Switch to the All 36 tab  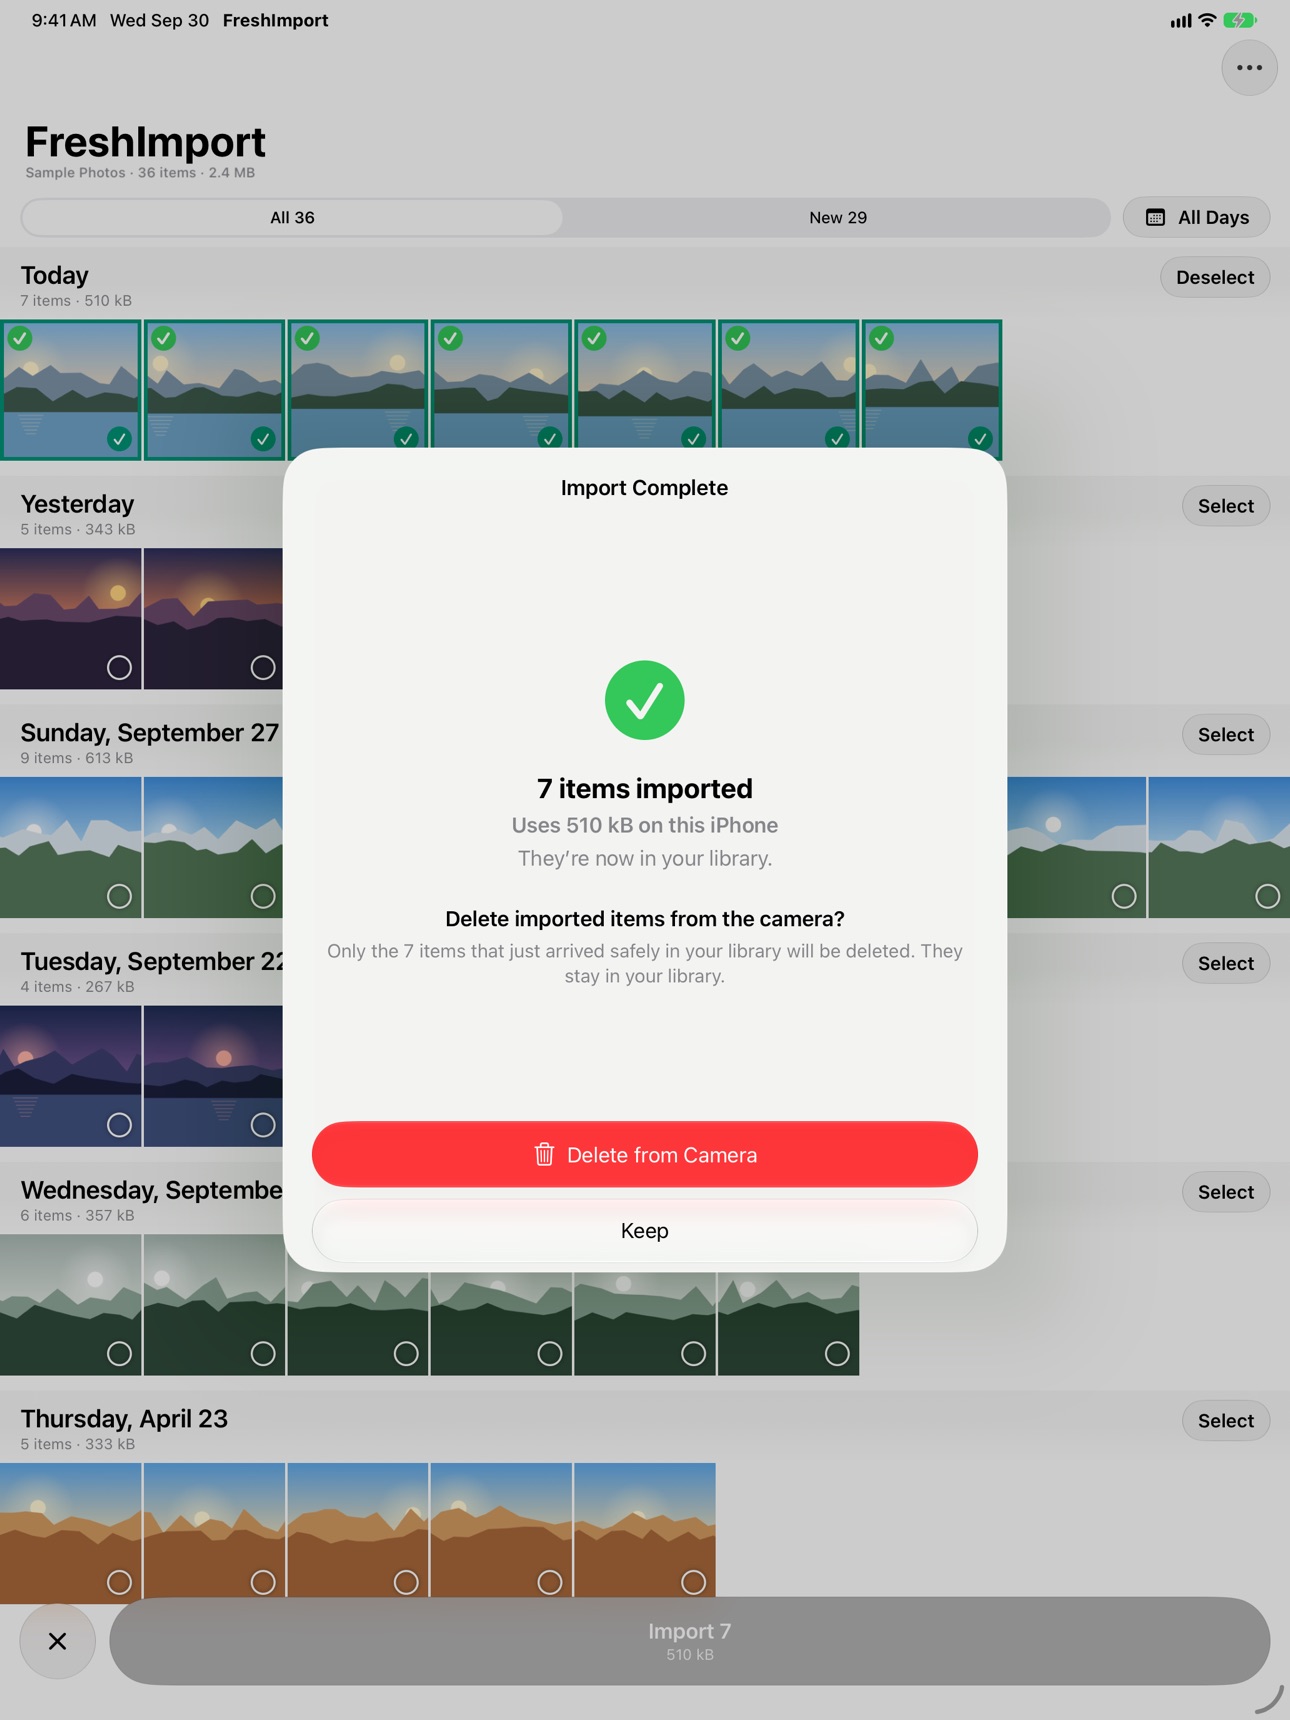coord(292,217)
